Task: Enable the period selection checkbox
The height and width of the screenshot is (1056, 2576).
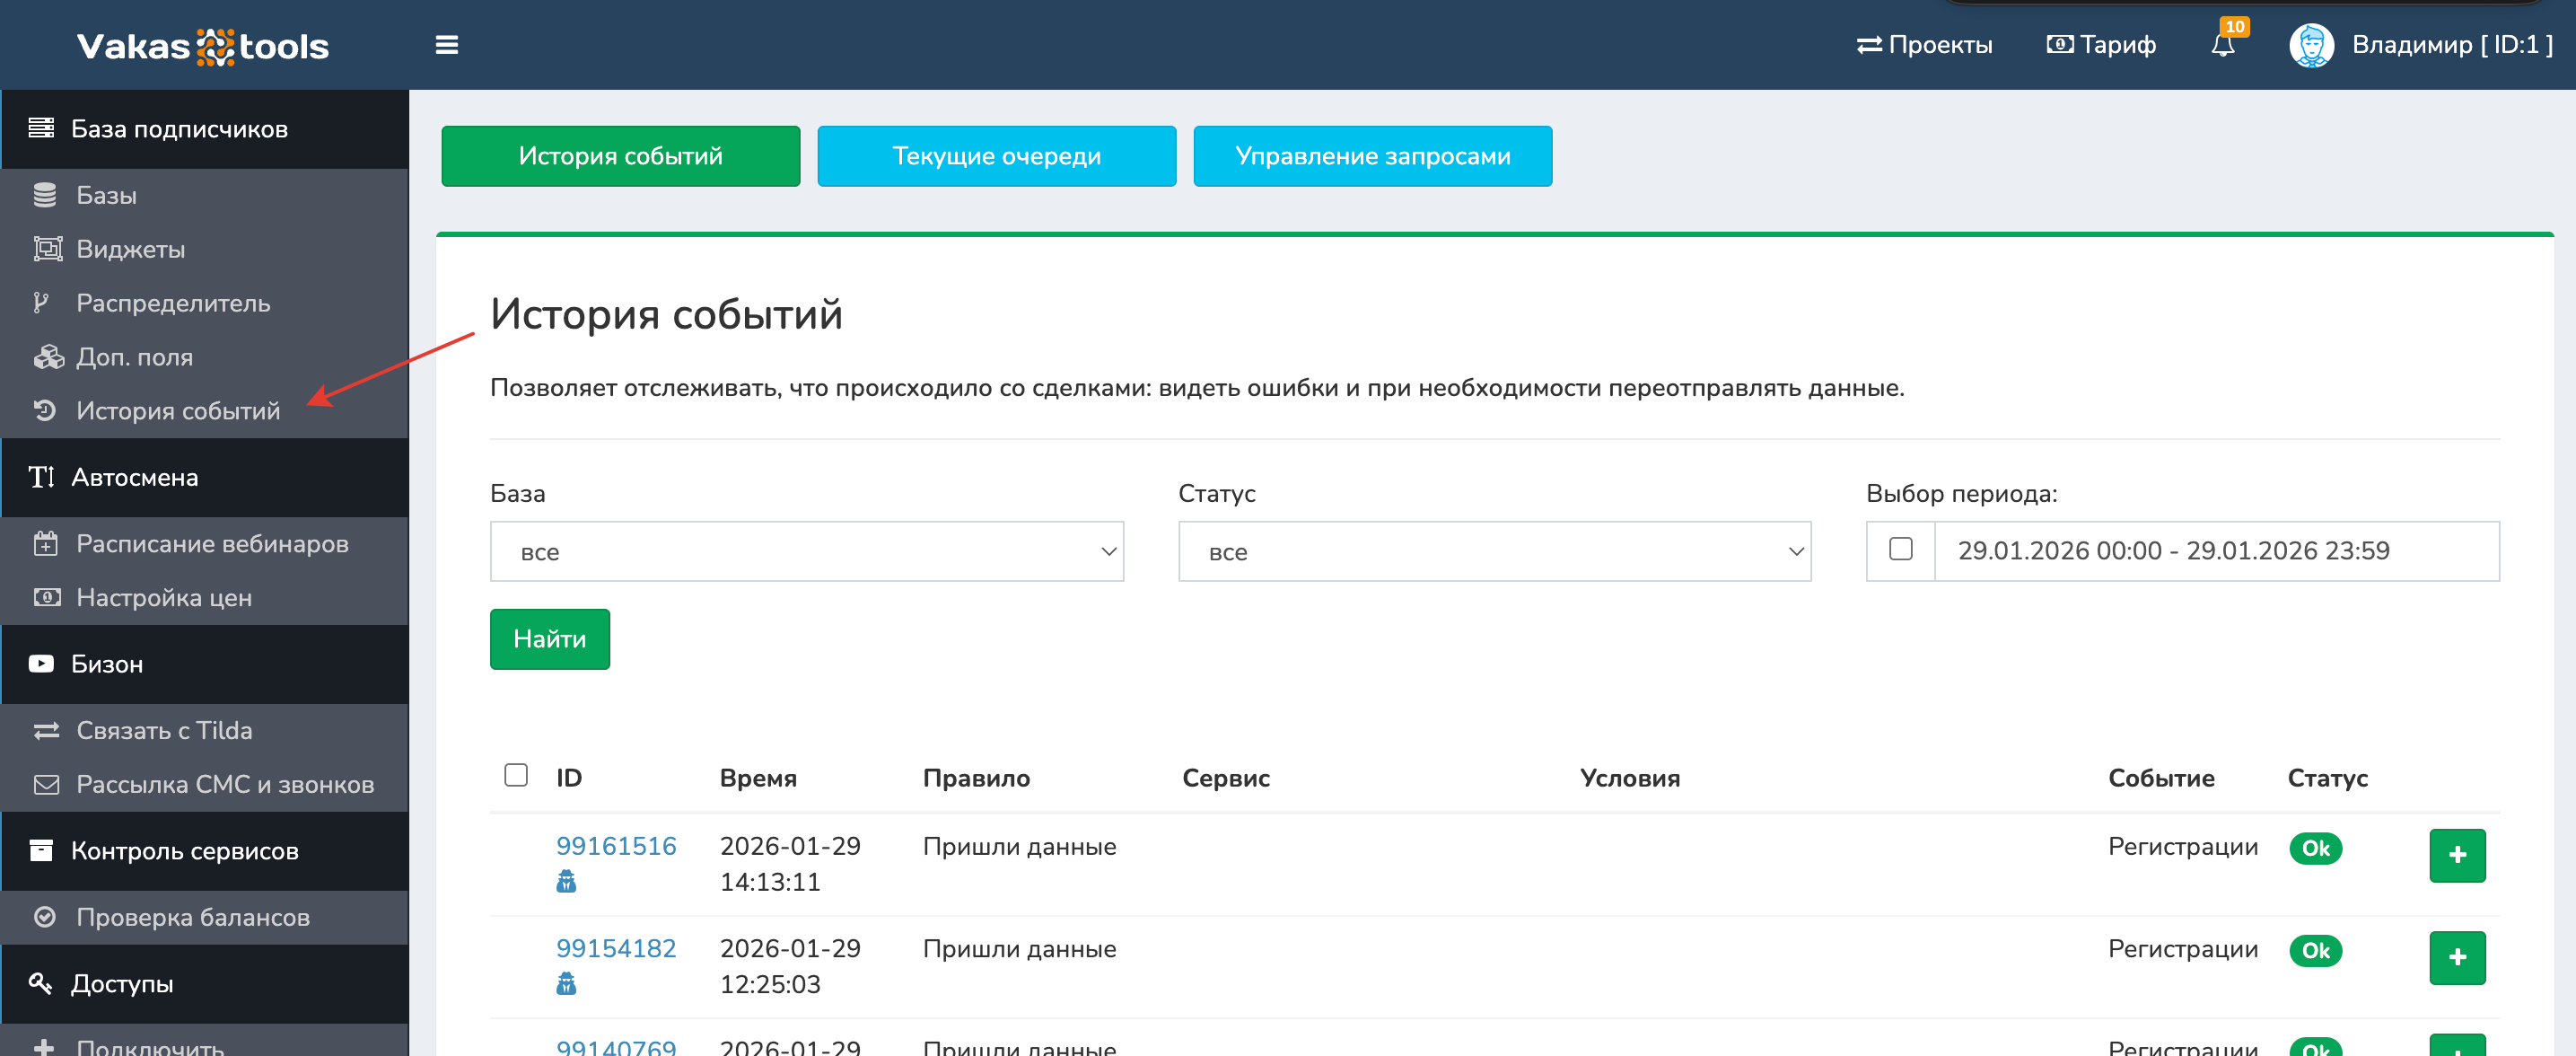Action: (x=1900, y=549)
